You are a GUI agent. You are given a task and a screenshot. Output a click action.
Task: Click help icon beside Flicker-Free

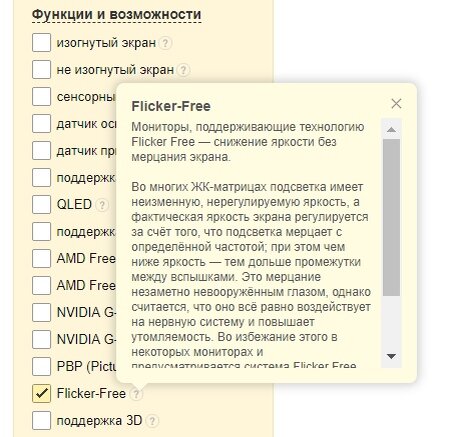pyautogui.click(x=136, y=394)
